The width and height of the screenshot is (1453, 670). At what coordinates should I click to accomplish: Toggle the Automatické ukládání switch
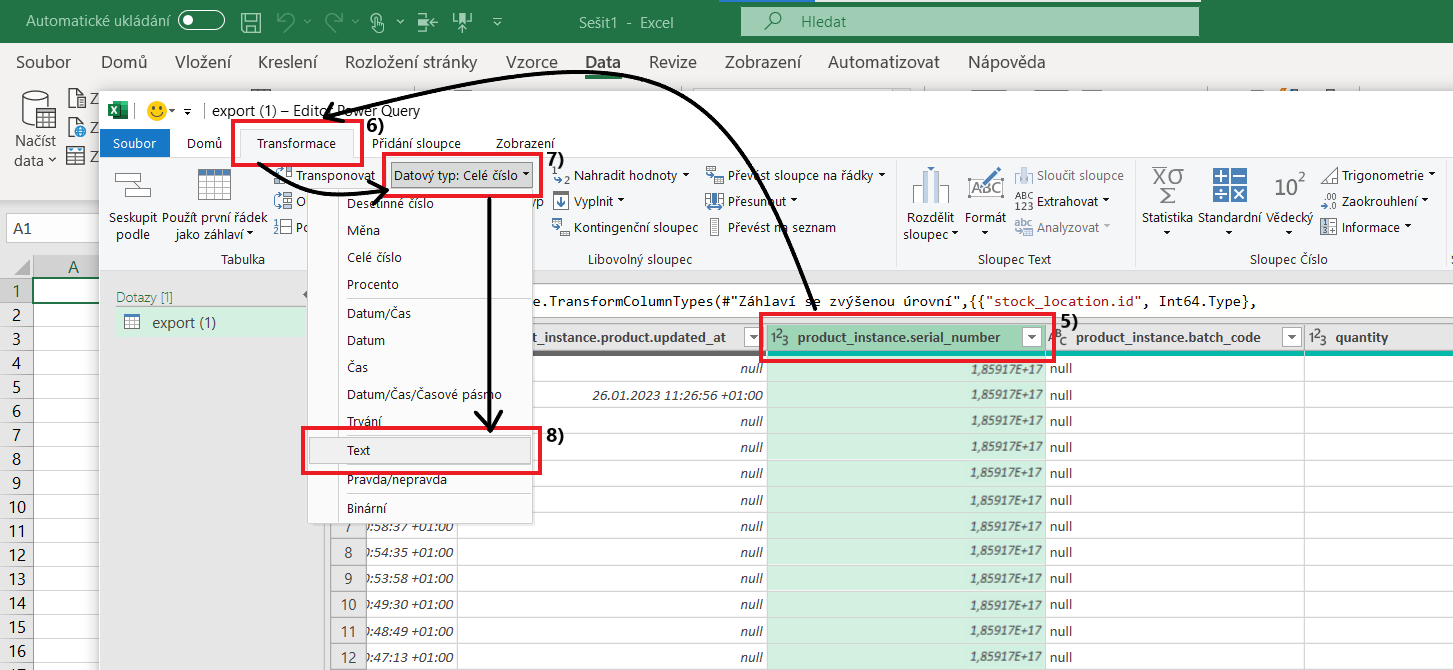[x=201, y=21]
